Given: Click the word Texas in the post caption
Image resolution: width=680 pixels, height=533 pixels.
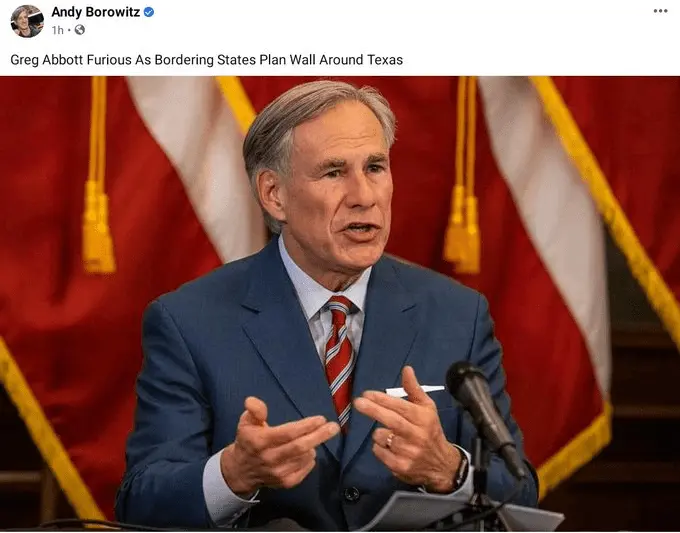Looking at the screenshot, I should [x=385, y=59].
